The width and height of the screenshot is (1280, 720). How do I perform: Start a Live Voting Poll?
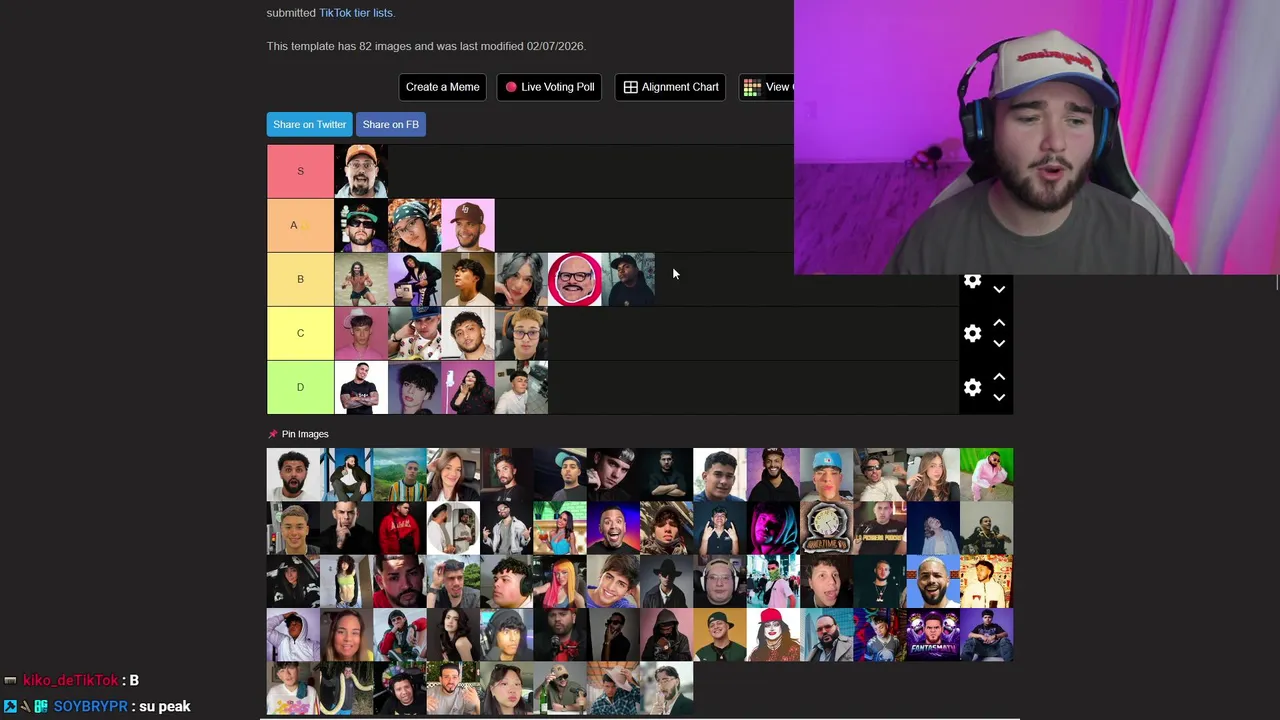click(549, 87)
